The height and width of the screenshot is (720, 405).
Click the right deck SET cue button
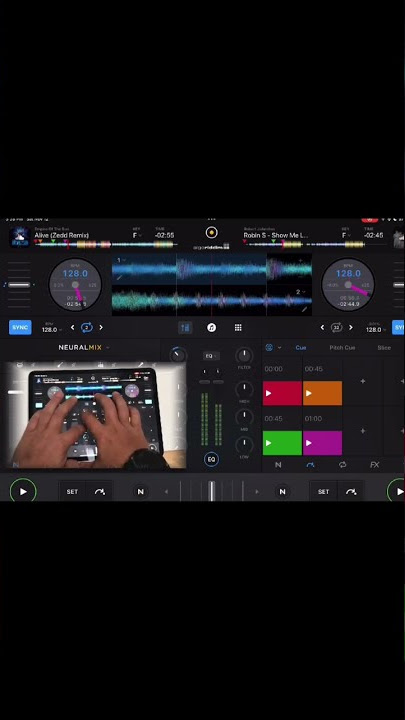pyautogui.click(x=323, y=491)
